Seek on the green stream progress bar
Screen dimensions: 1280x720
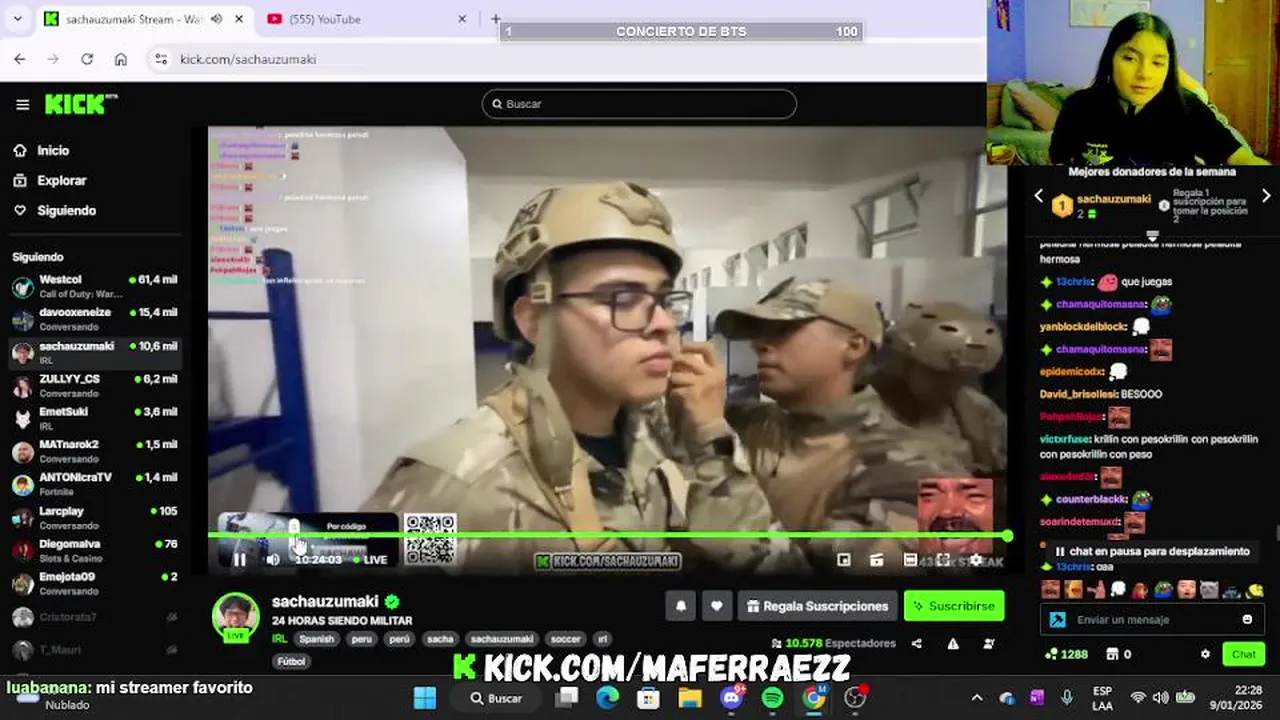tap(609, 536)
